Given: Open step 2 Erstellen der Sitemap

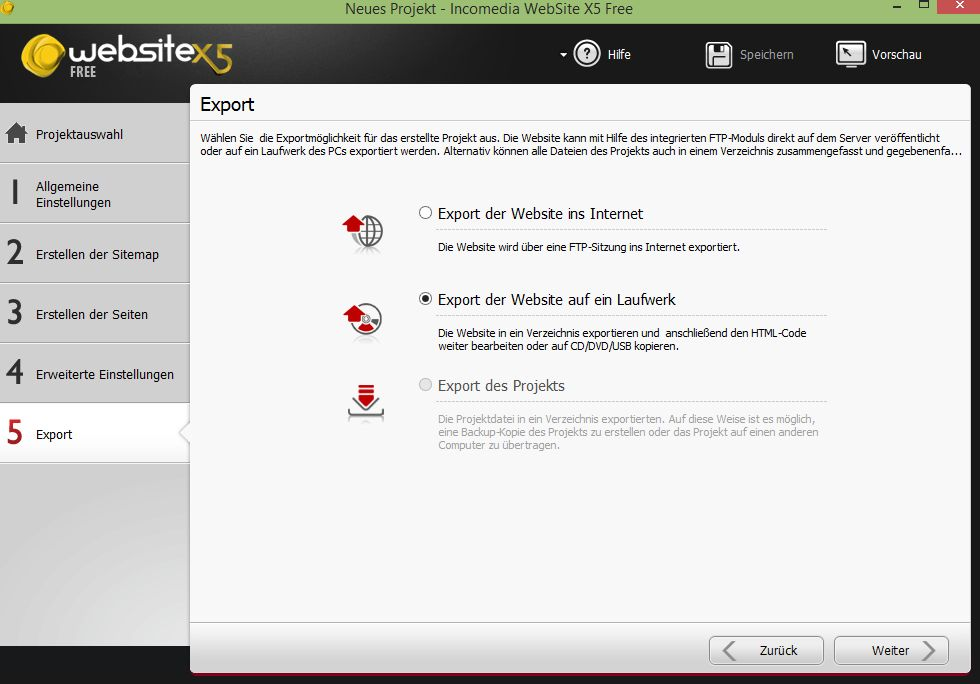Looking at the screenshot, I should 94,254.
